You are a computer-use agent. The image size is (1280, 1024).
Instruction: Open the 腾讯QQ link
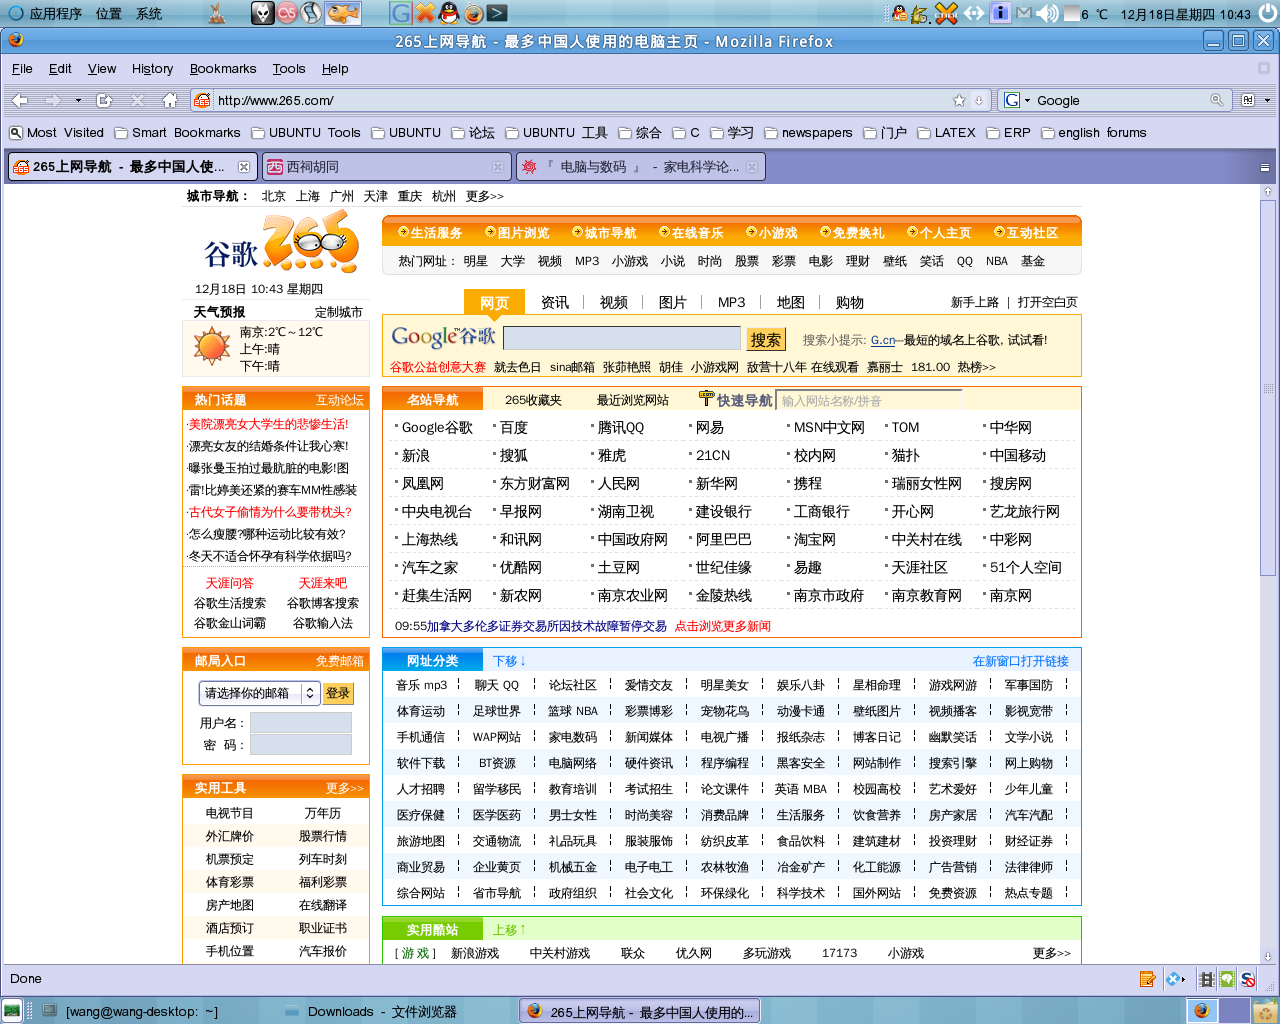621,428
